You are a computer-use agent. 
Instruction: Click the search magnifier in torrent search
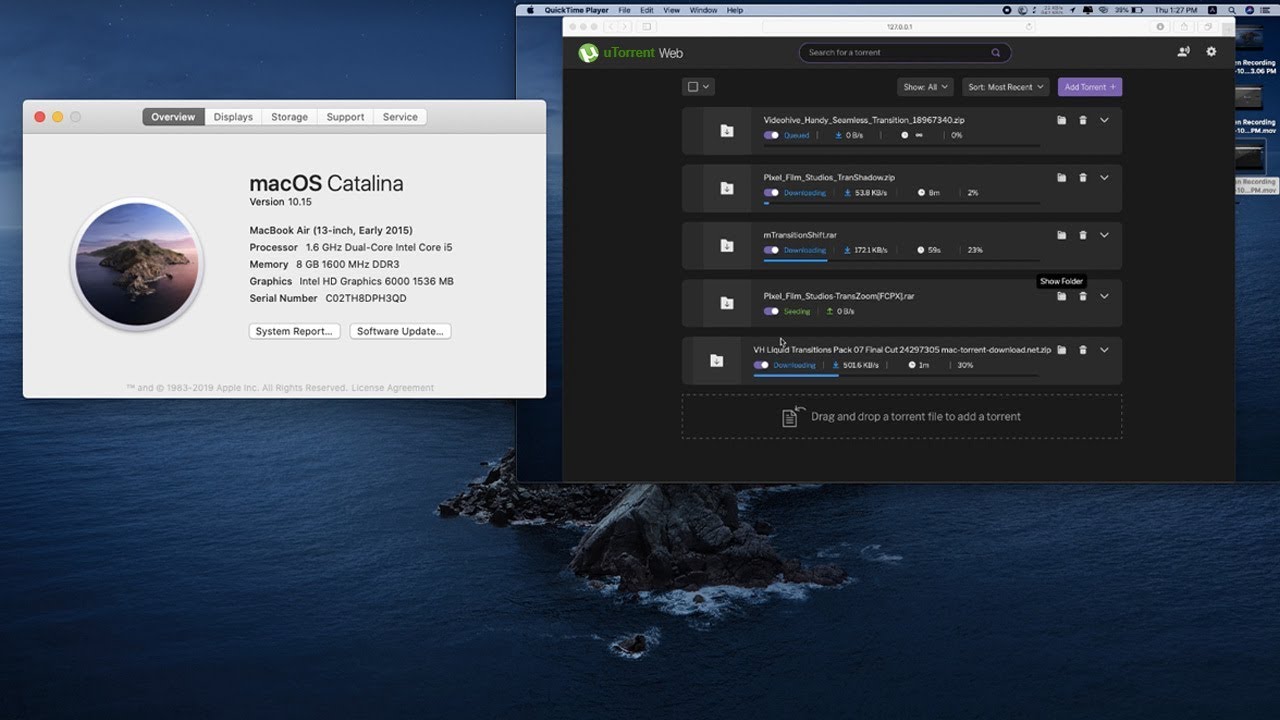pos(996,53)
